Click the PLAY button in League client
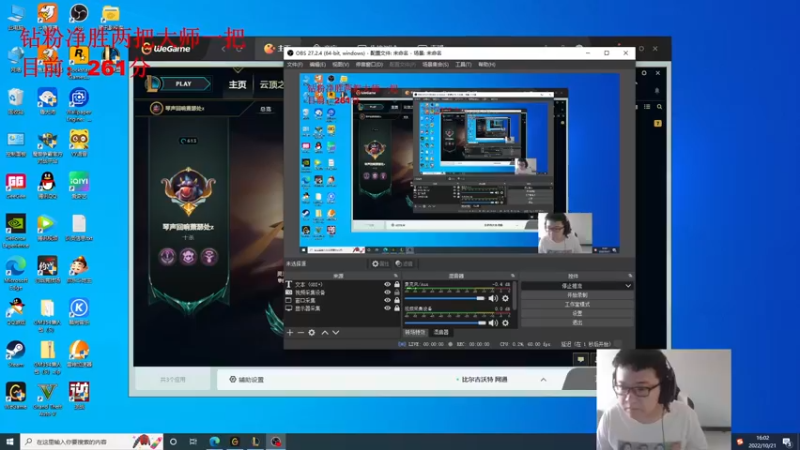The width and height of the screenshot is (800, 450). [x=184, y=84]
